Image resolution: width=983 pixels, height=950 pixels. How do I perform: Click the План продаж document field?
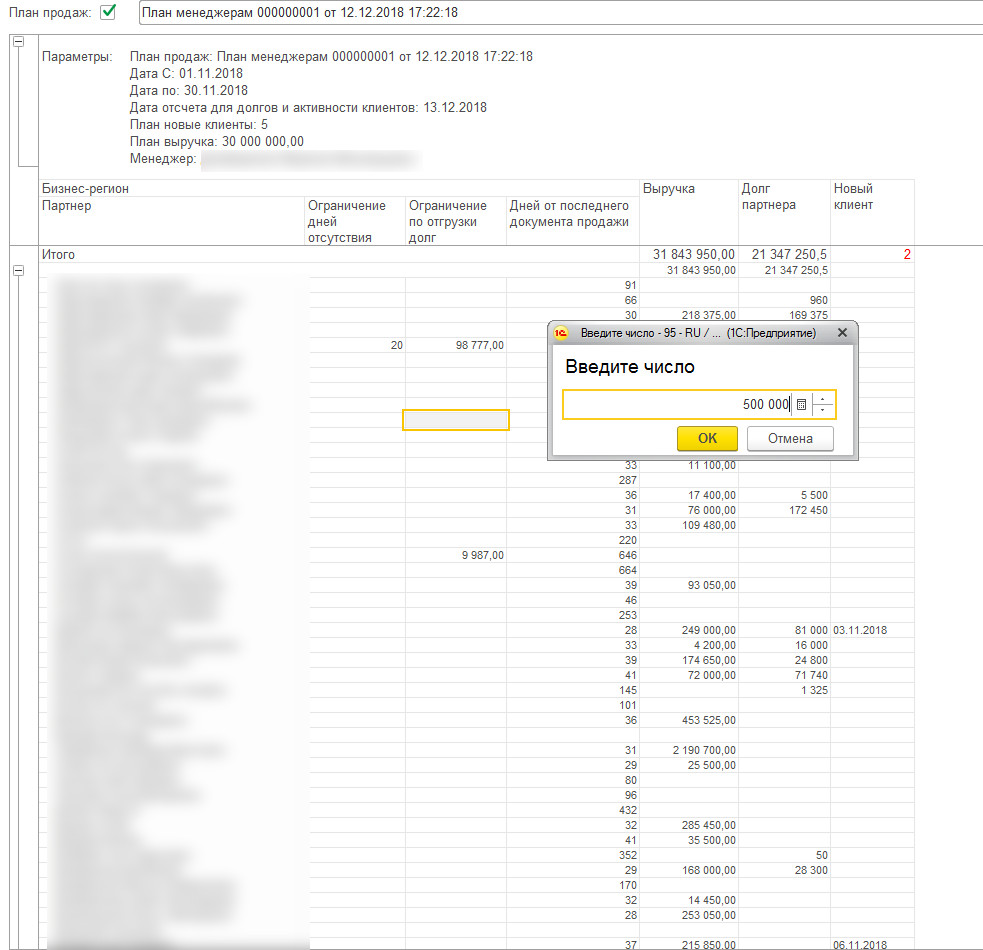pyautogui.click(x=560, y=13)
